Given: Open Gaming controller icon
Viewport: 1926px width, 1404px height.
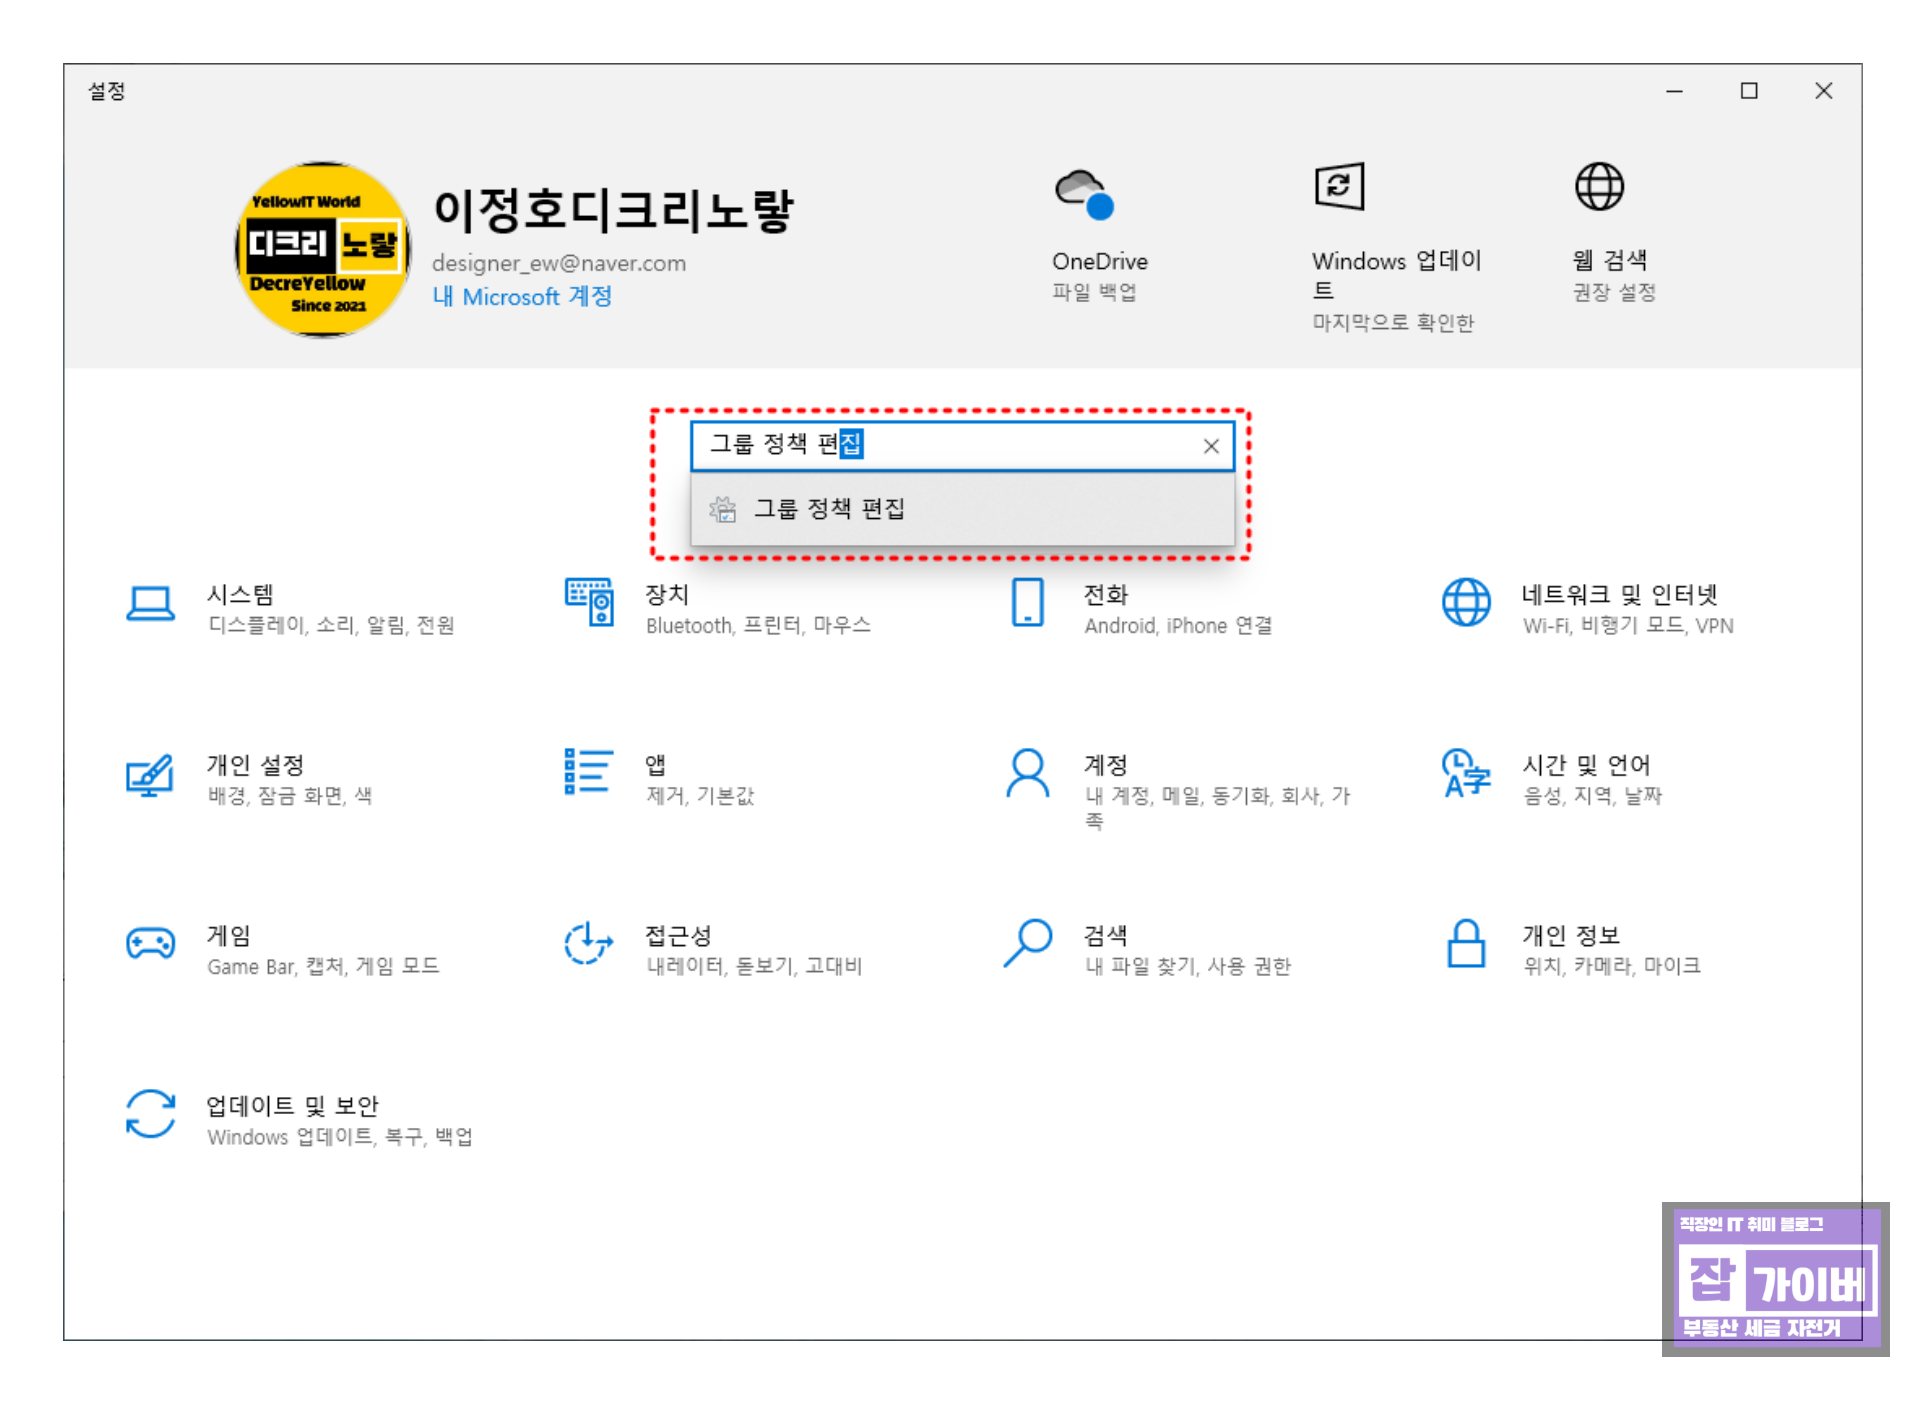Looking at the screenshot, I should 150,943.
